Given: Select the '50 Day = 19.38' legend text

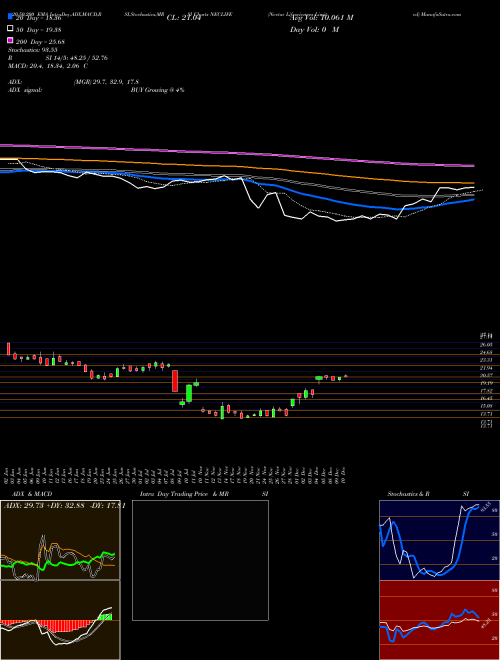Looking at the screenshot, I should 39,29.
